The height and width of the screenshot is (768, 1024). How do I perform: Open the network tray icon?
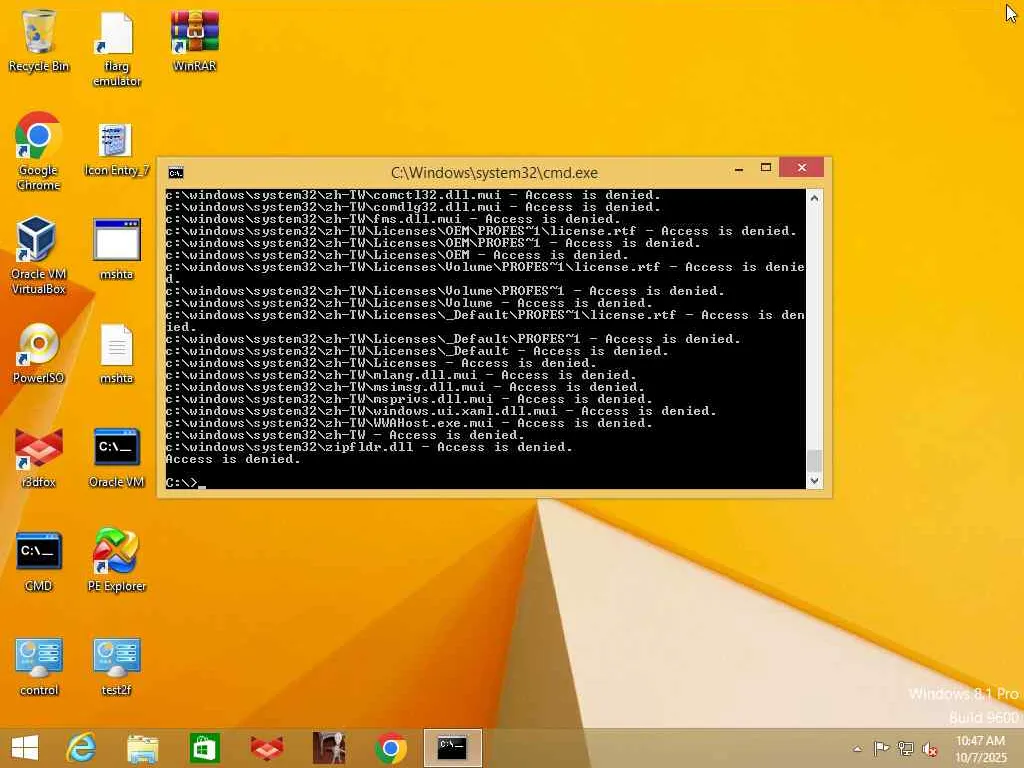click(905, 748)
